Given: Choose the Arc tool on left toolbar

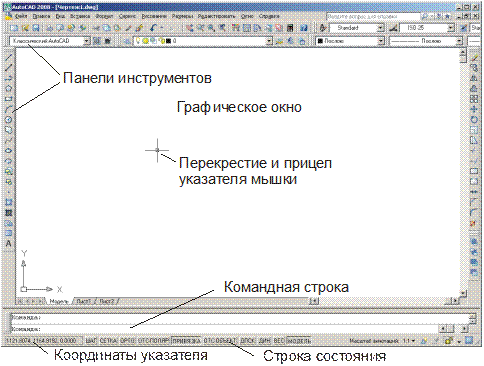Looking at the screenshot, I should 9,109.
